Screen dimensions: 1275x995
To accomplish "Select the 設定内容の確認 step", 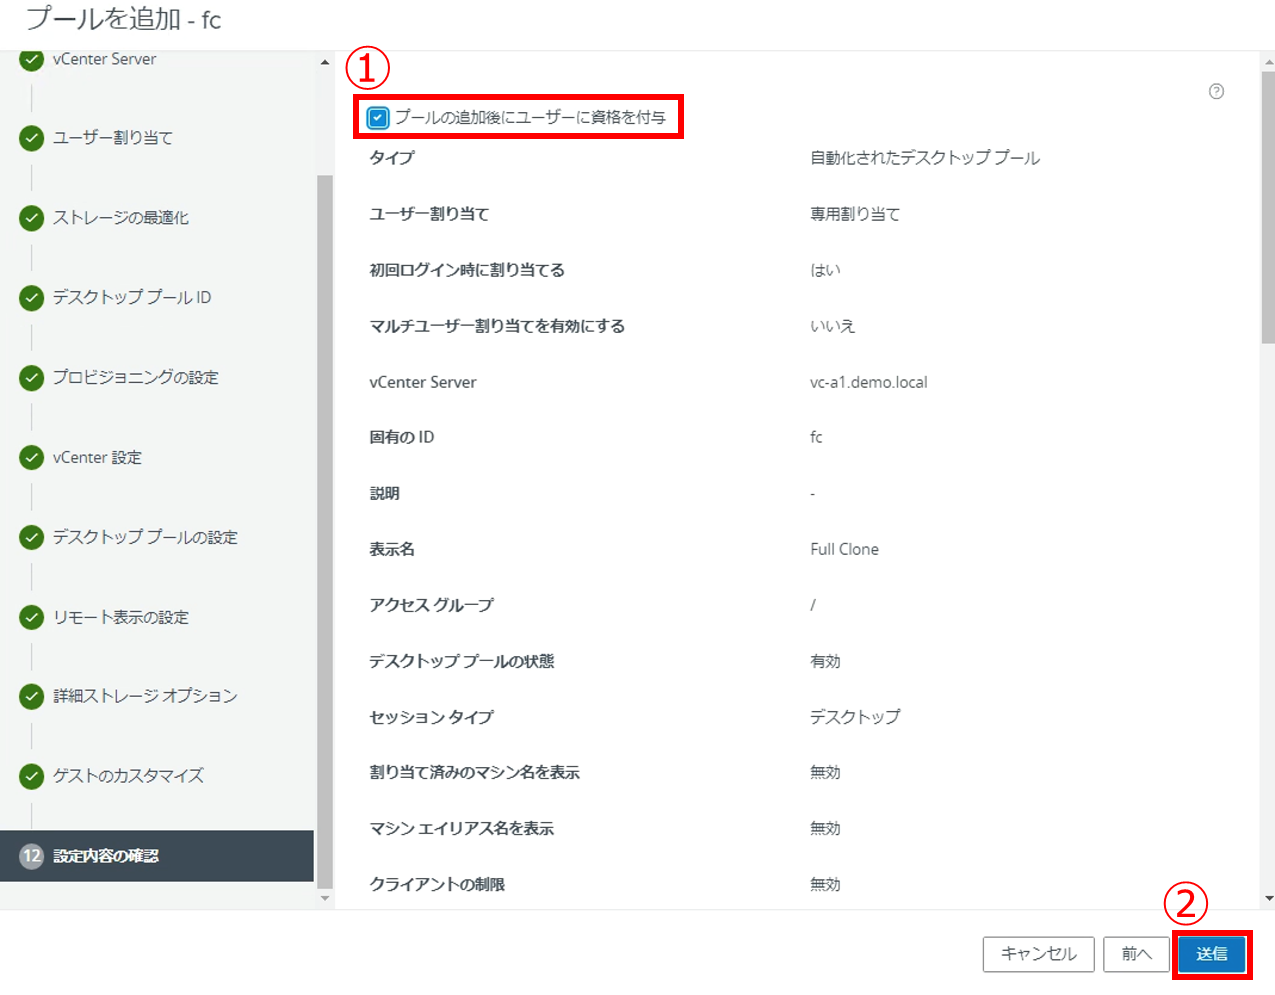I will coord(106,856).
